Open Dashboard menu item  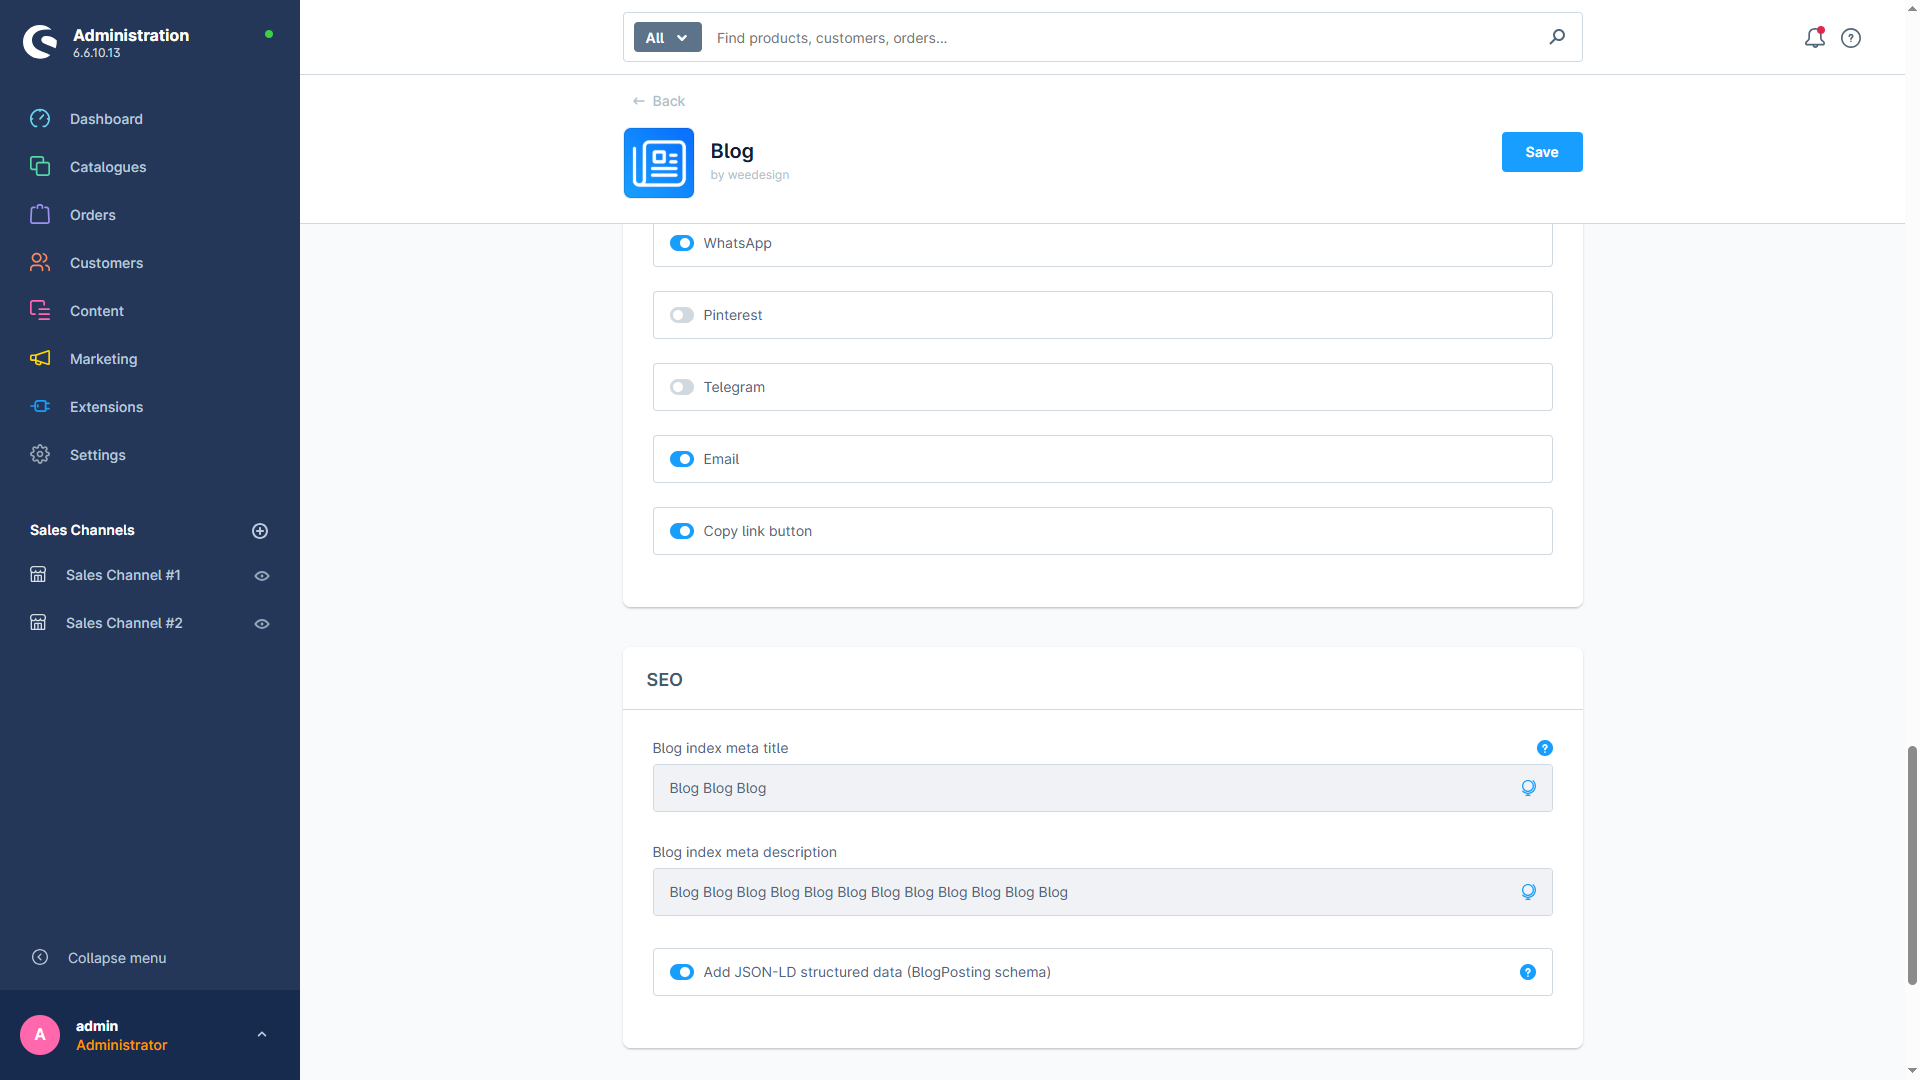click(106, 119)
